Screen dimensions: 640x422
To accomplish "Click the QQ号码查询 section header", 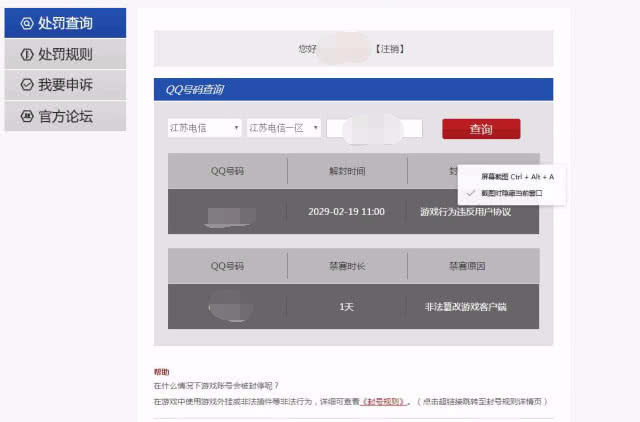I will coord(353,89).
